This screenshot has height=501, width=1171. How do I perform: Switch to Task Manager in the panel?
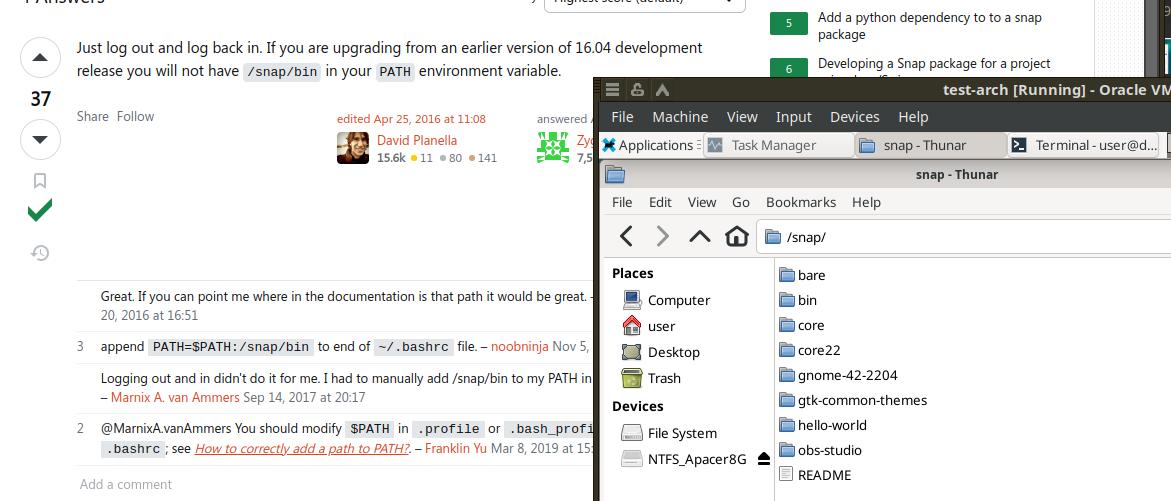[x=779, y=145]
